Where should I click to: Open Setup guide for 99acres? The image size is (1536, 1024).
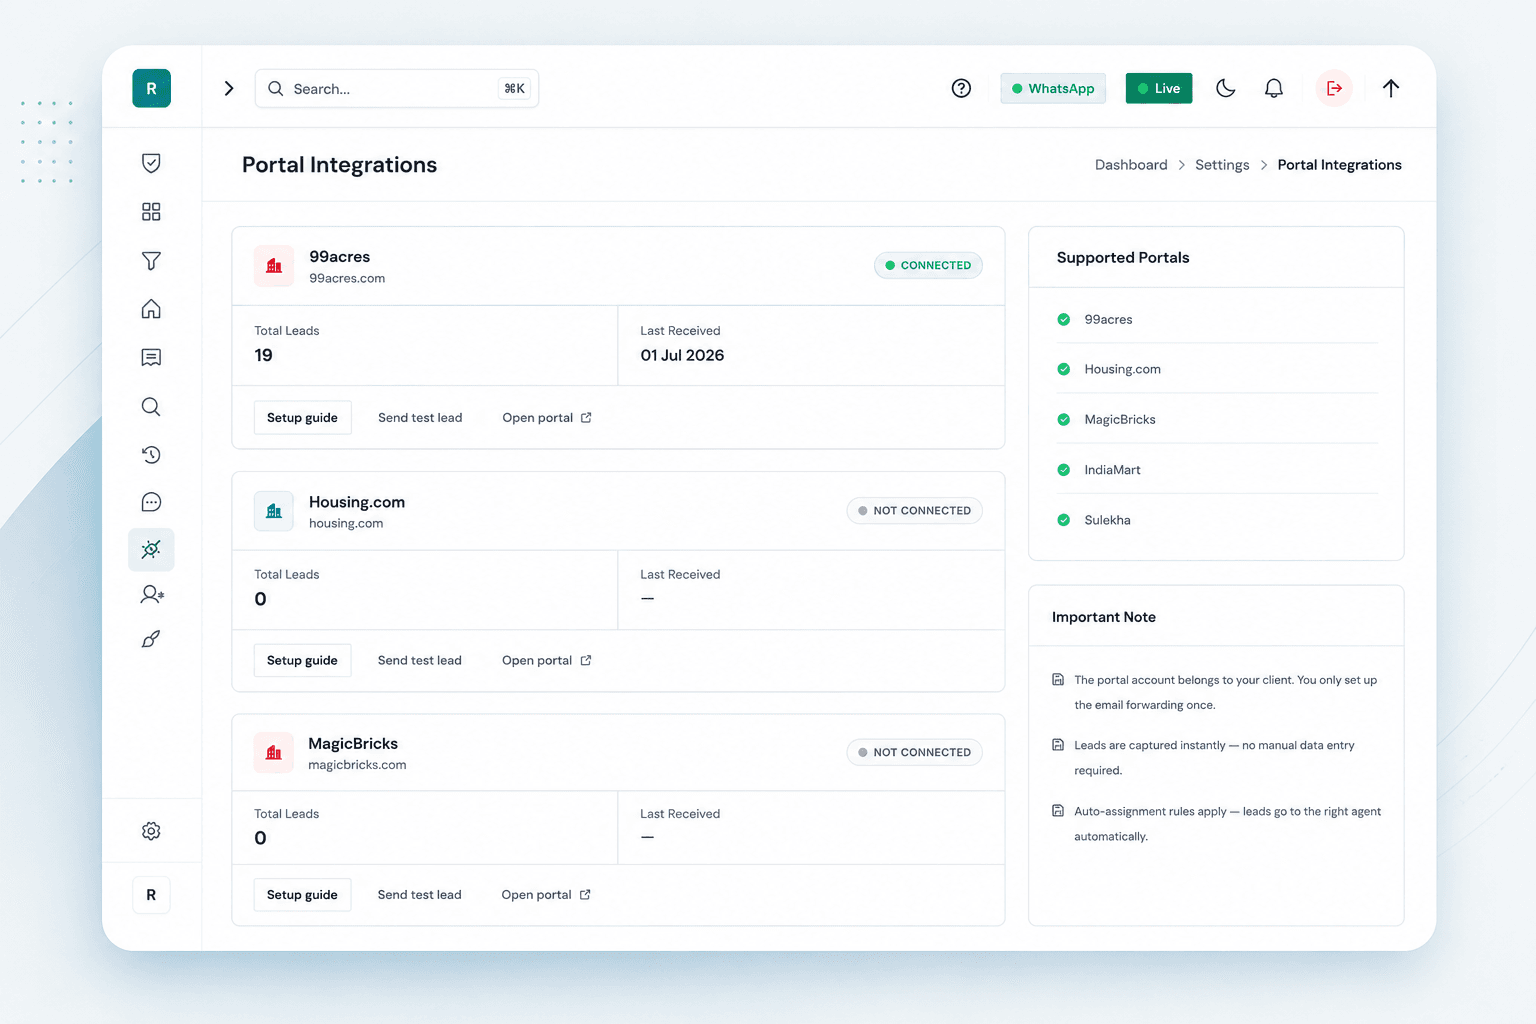click(302, 418)
